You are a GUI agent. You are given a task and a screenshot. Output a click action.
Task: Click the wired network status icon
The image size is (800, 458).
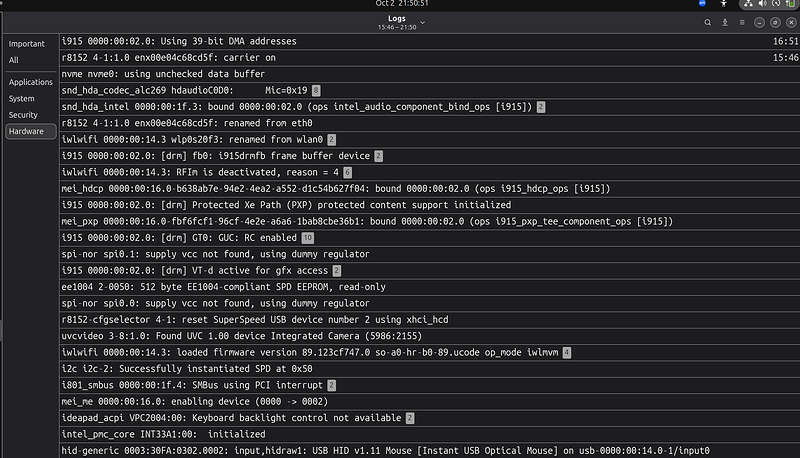click(748, 4)
